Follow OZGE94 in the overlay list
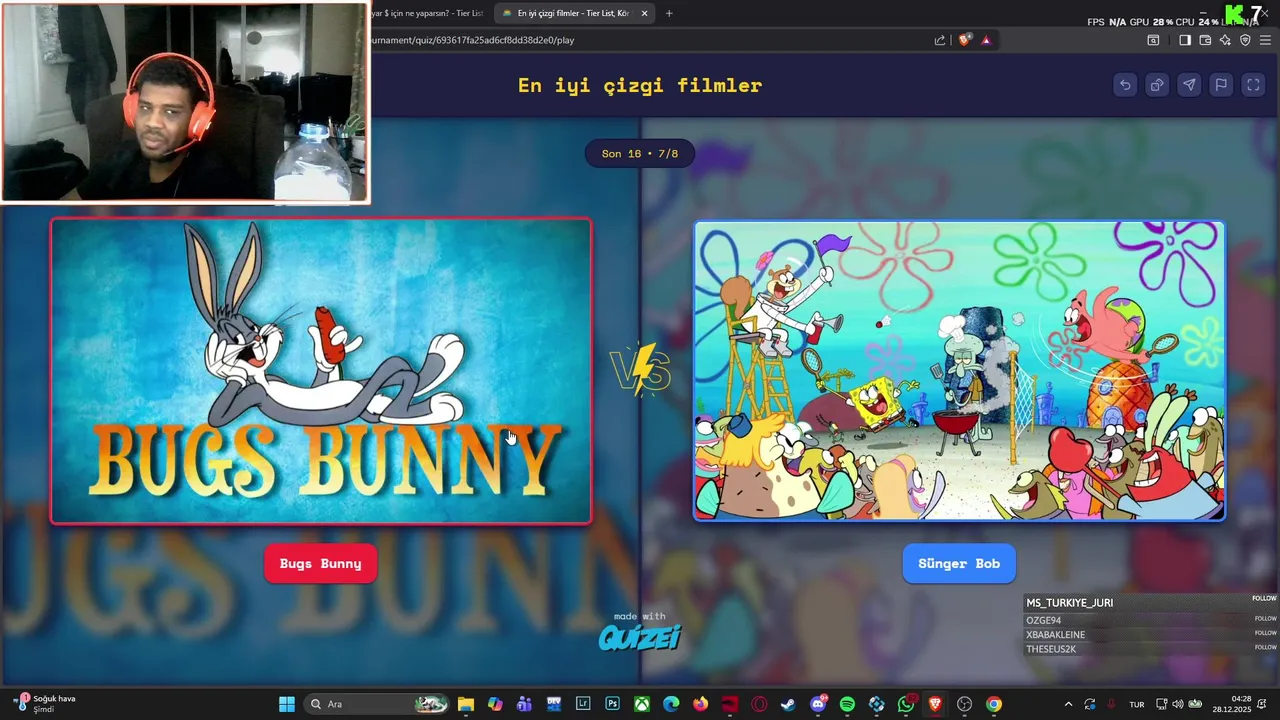Image resolution: width=1280 pixels, height=720 pixels. point(1266,619)
